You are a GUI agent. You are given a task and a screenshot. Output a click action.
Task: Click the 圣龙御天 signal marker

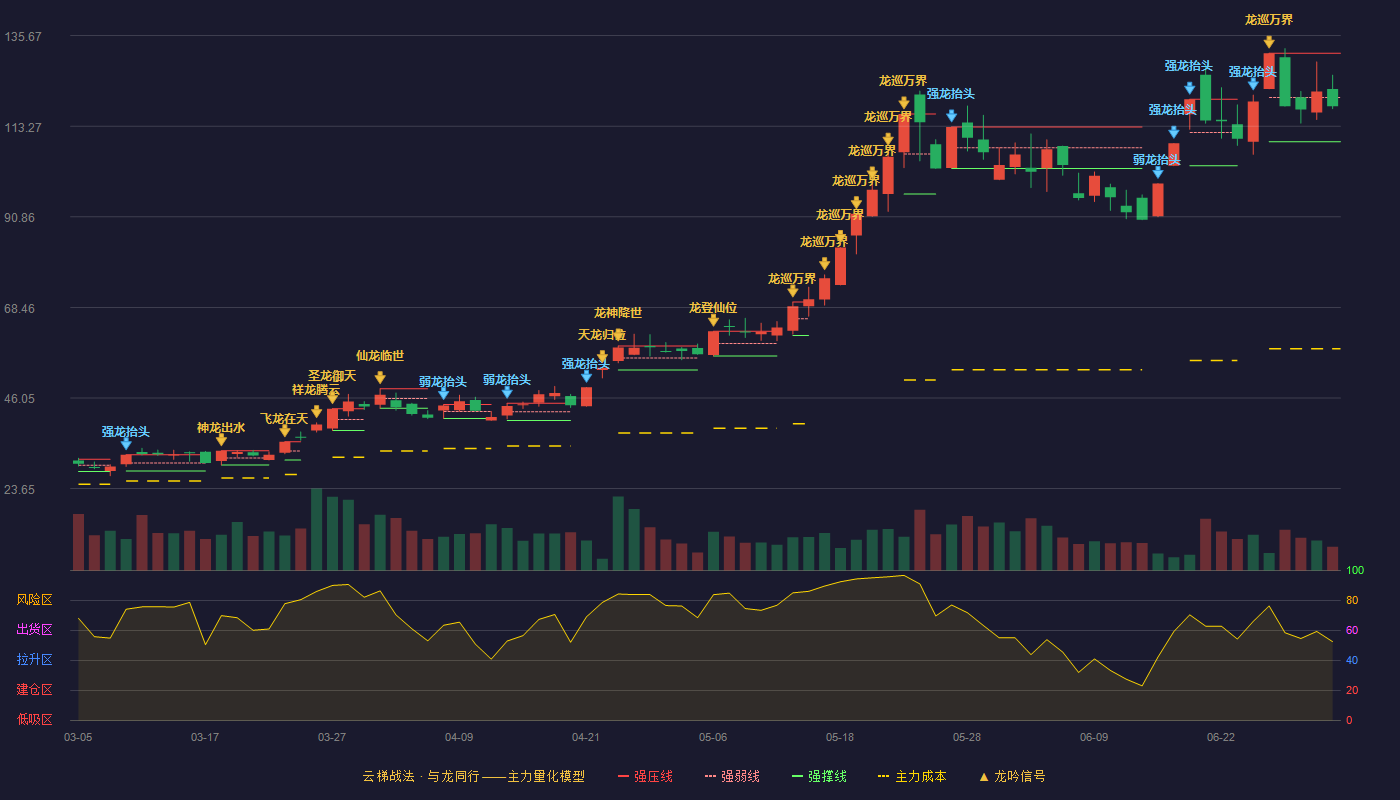332,397
